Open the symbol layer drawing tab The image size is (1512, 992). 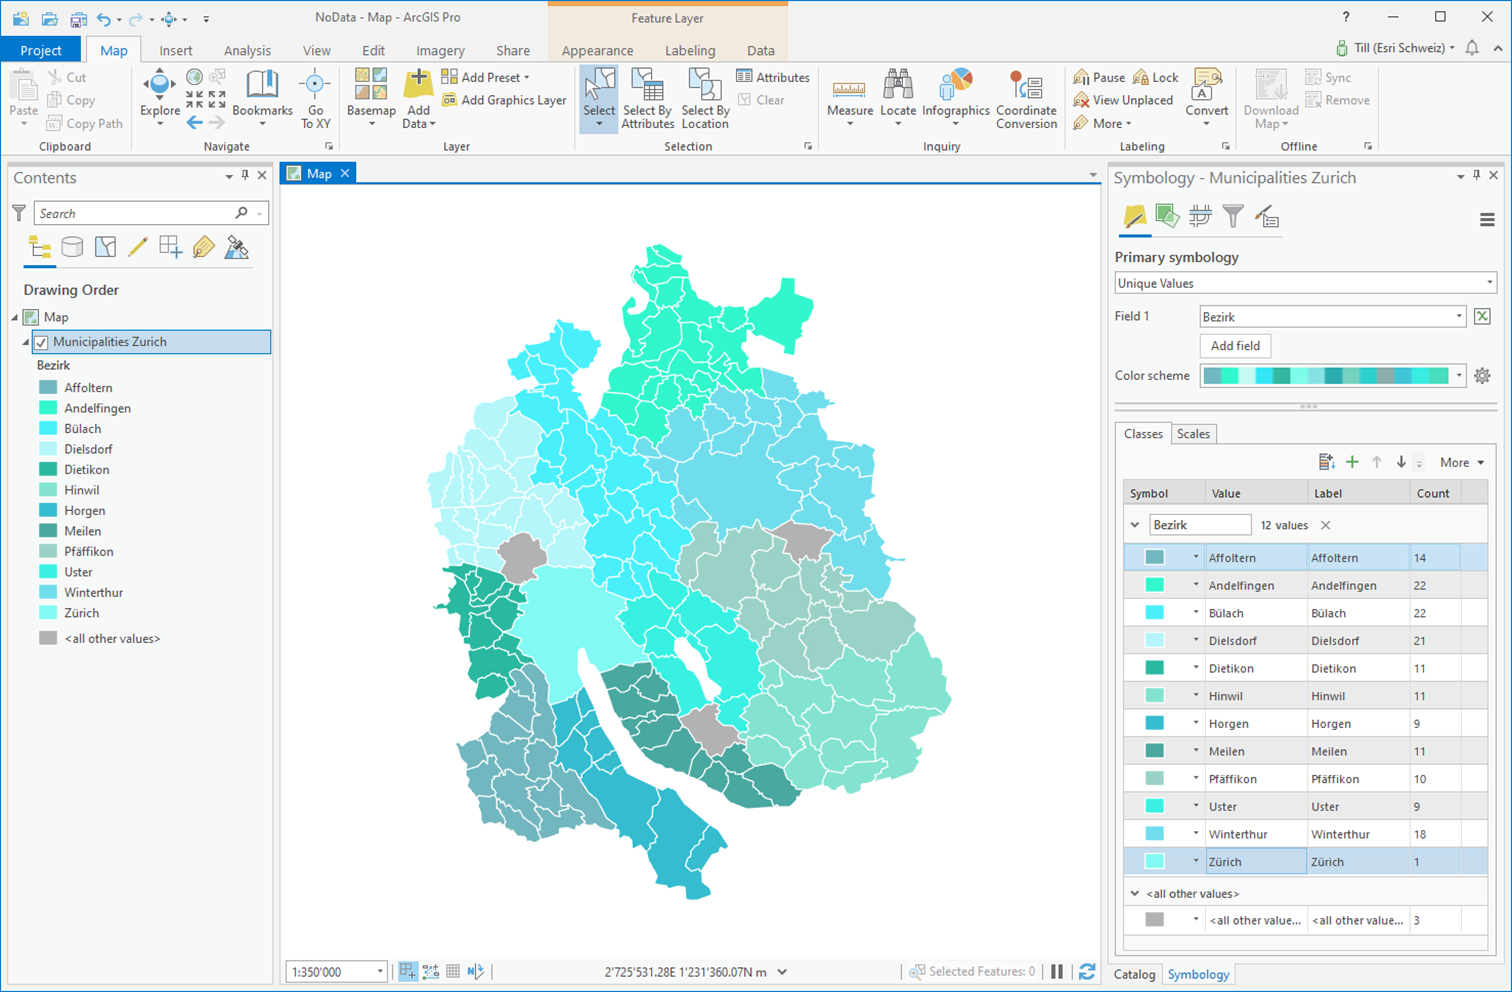pos(1200,216)
